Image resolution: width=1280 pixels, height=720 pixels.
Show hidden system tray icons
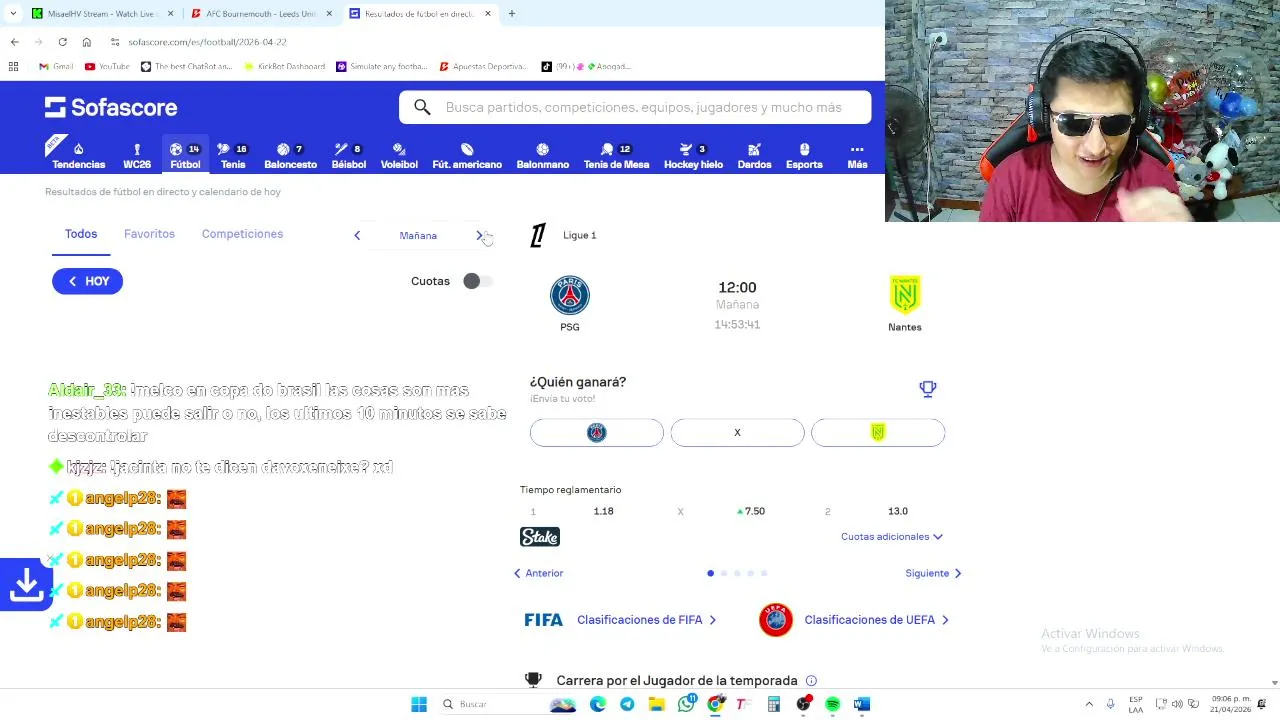pyautogui.click(x=1089, y=704)
